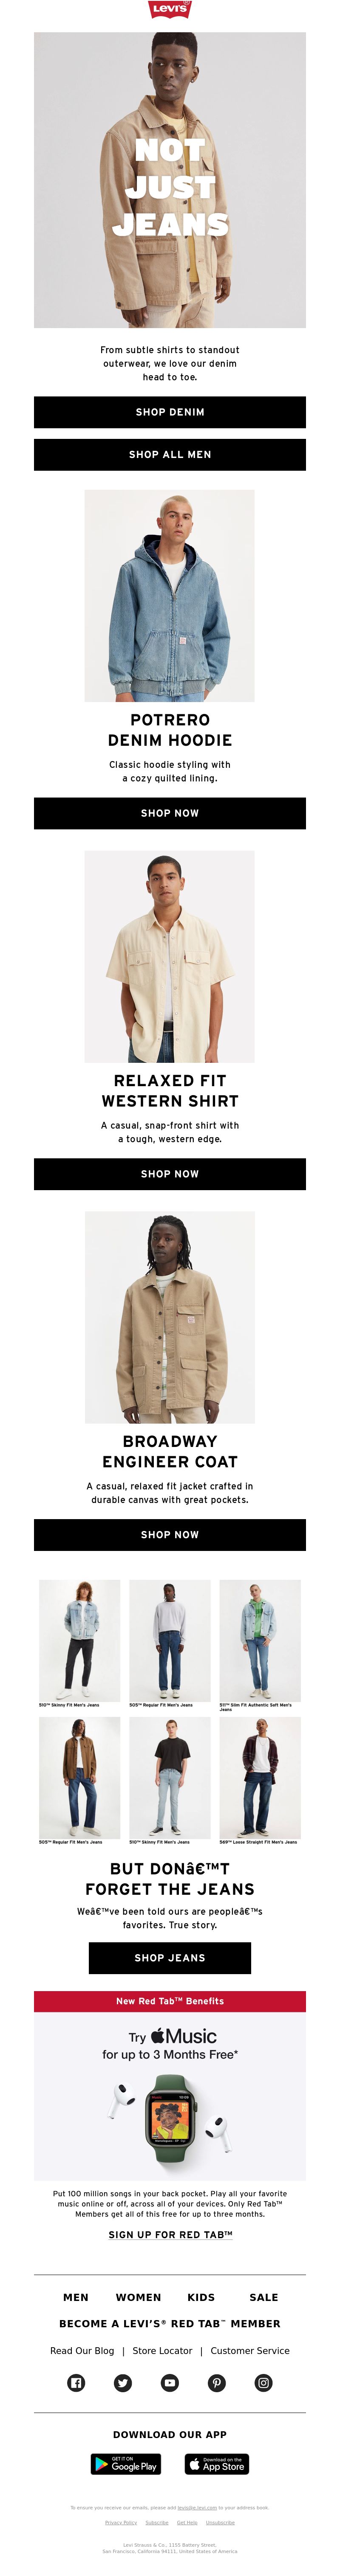Viewport: 340px width, 2576px height.
Task: Follow the SIGN UP FOR RED TAB link
Action: point(170,2233)
